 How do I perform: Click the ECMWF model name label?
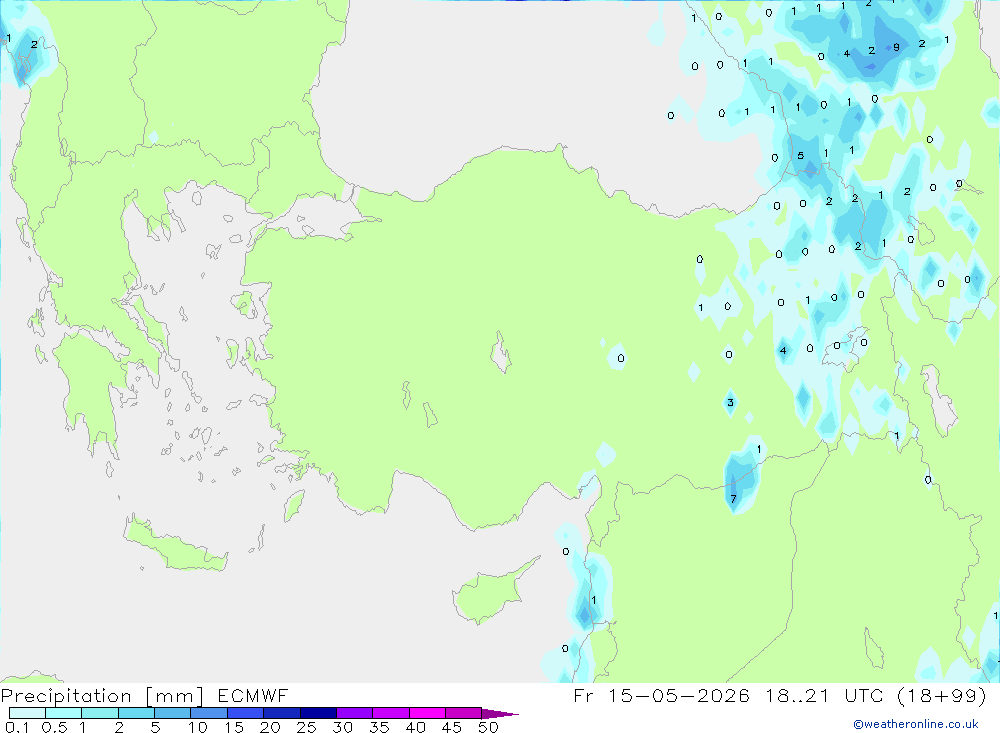[x=253, y=695]
